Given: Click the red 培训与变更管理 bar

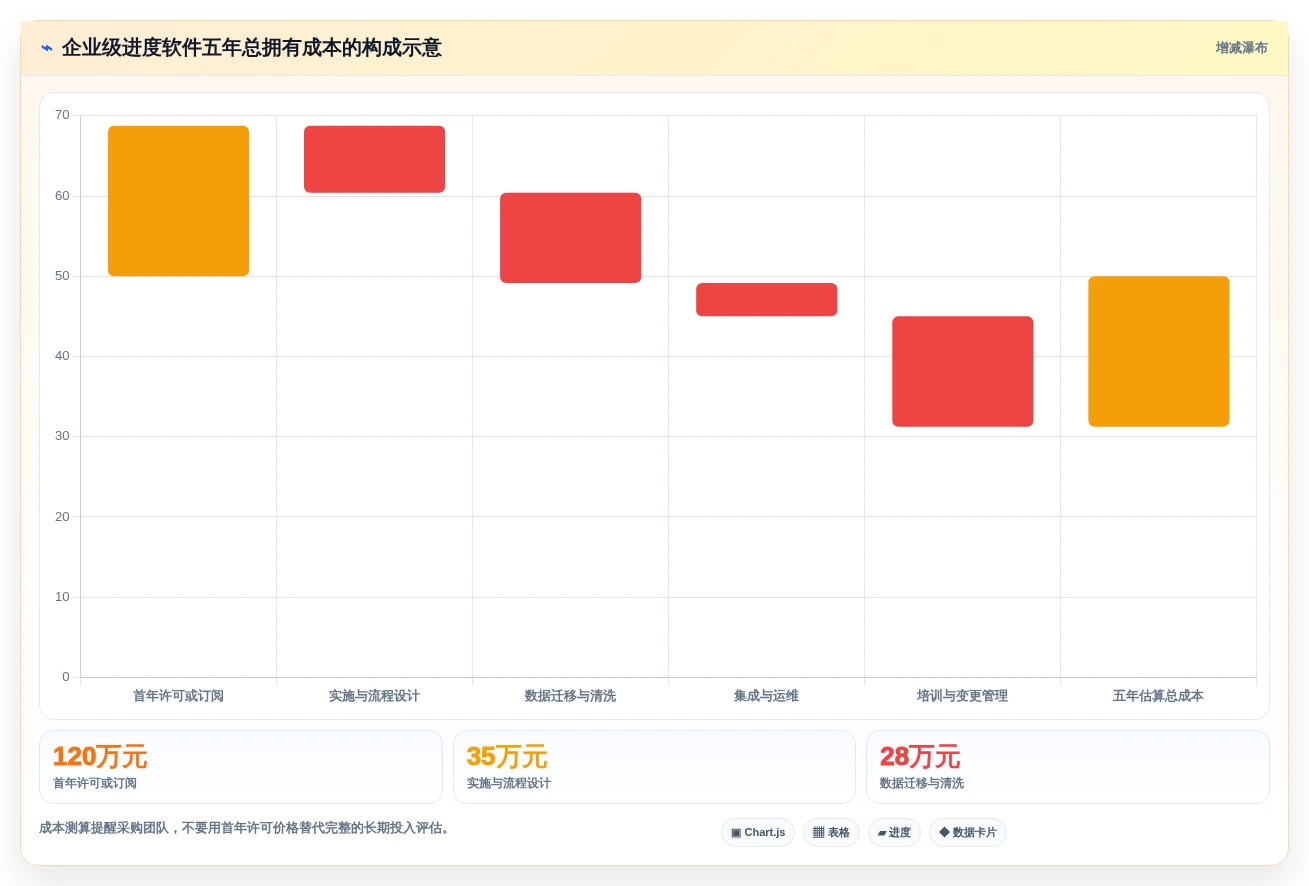Looking at the screenshot, I should (962, 372).
